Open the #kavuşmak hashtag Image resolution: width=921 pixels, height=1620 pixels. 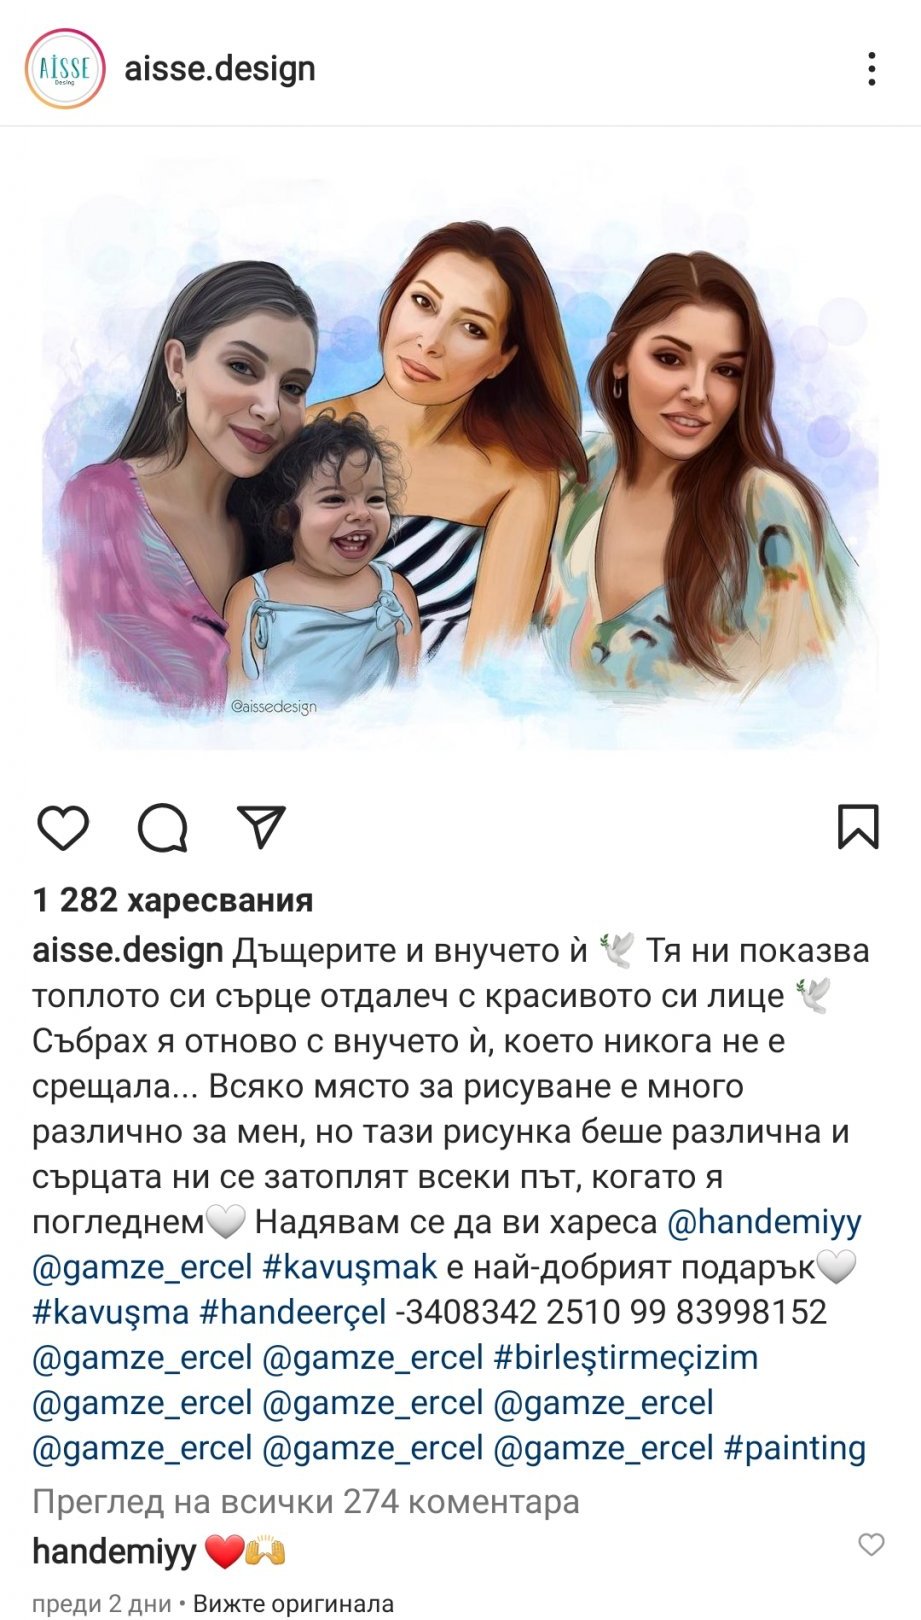[x=350, y=1267]
